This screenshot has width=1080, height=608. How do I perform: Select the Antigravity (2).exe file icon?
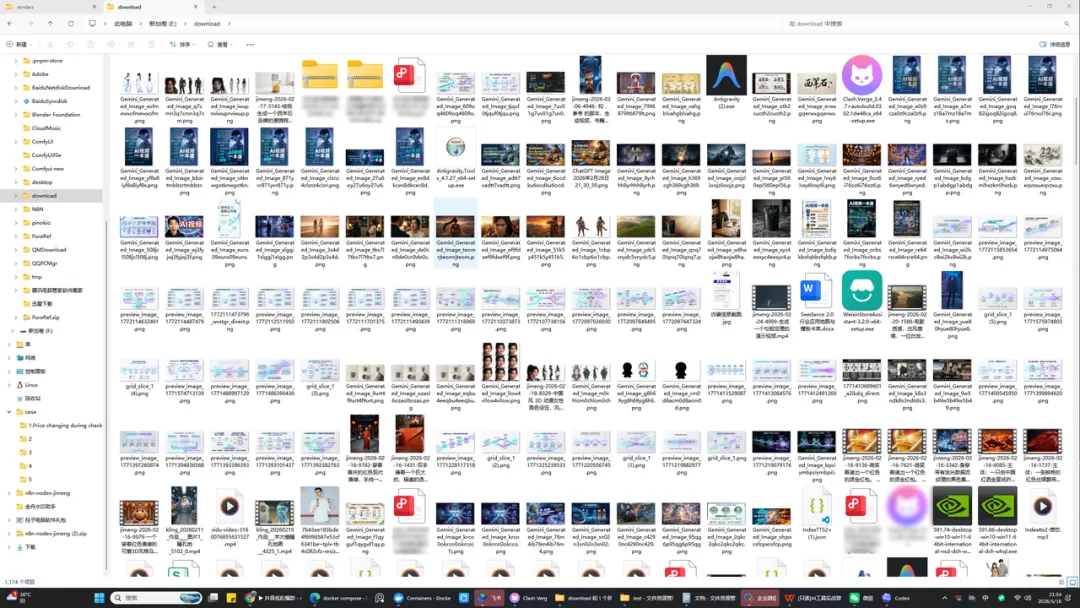tap(726, 75)
